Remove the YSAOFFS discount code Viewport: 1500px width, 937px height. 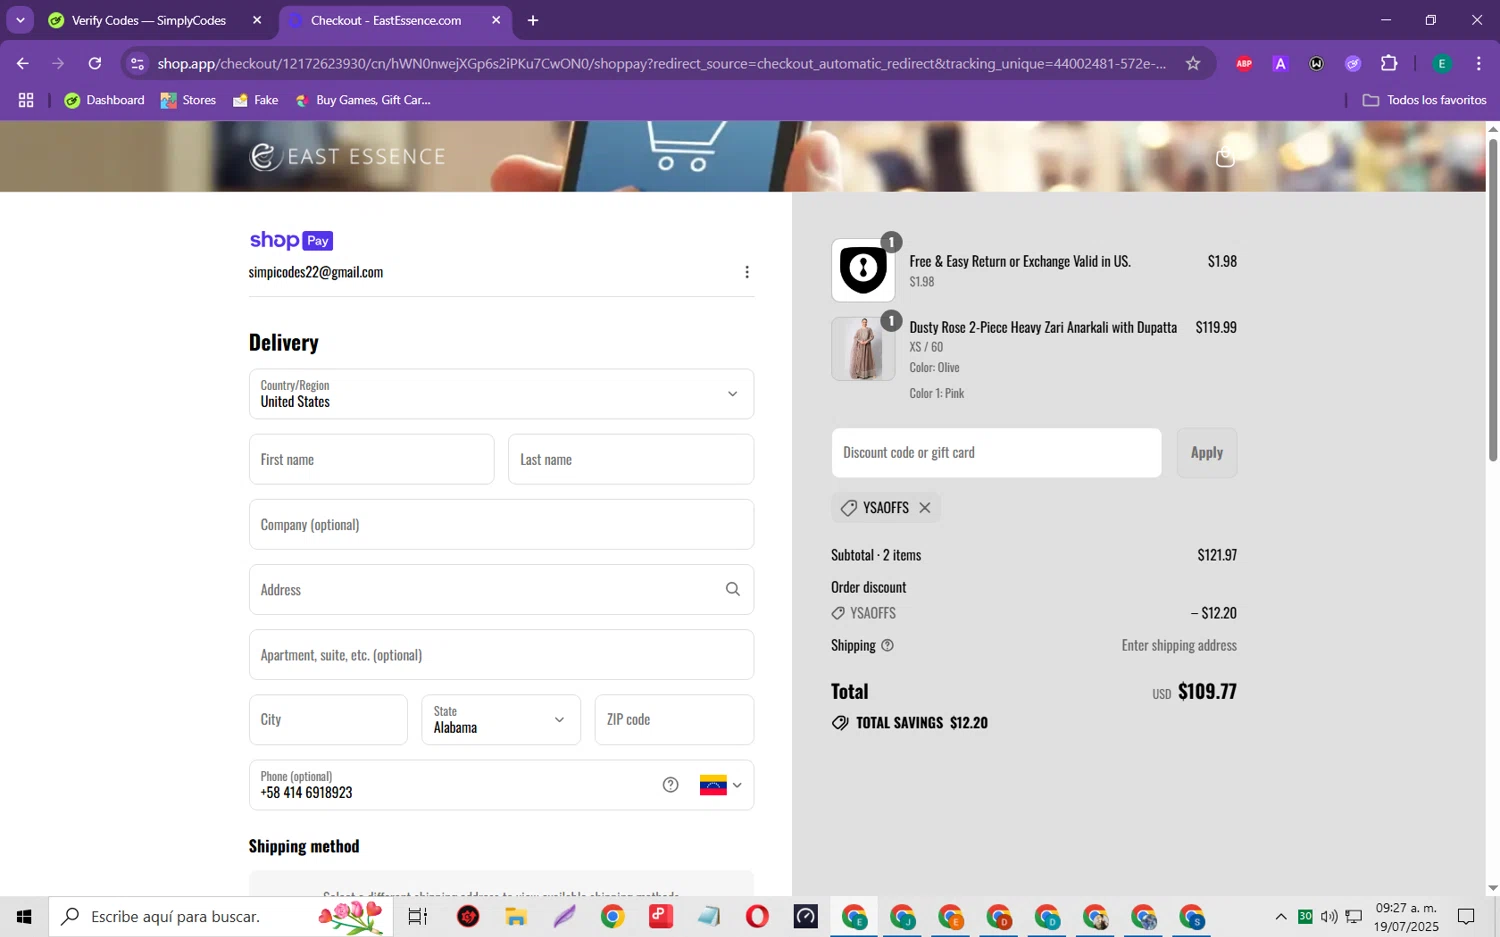tap(925, 508)
